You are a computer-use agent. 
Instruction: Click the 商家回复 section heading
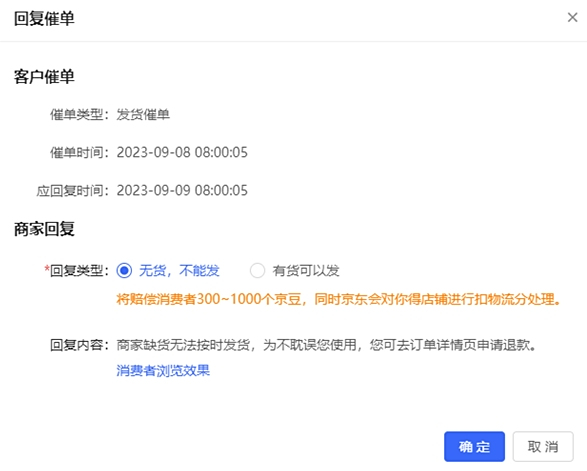[44, 229]
